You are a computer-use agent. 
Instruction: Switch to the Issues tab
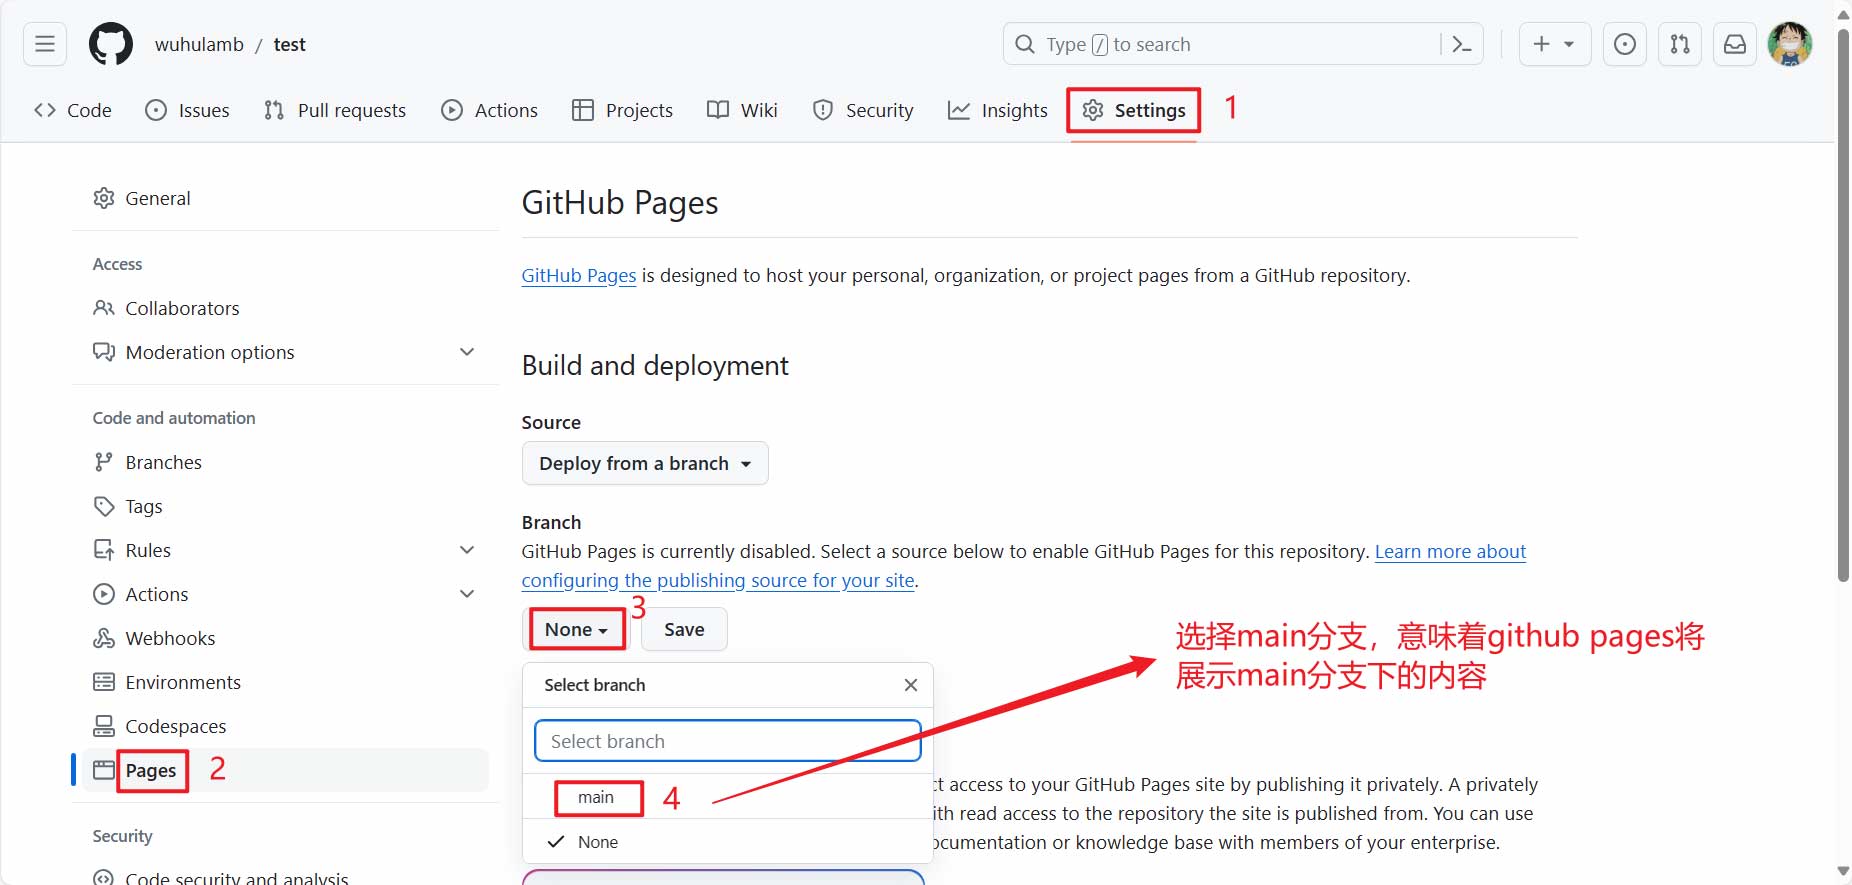click(187, 110)
